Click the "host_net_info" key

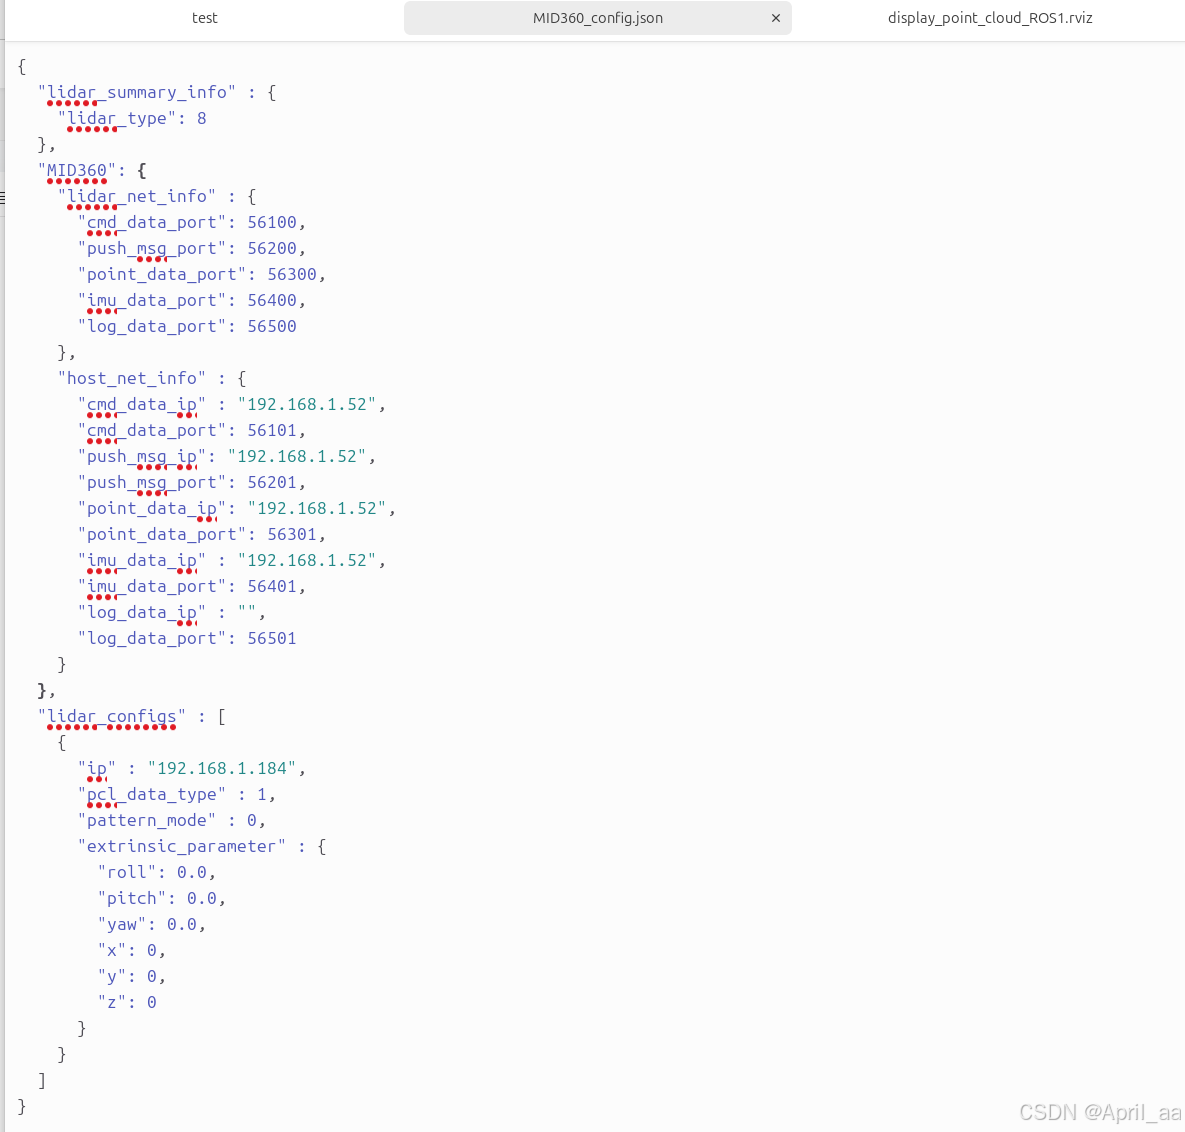coord(131,379)
